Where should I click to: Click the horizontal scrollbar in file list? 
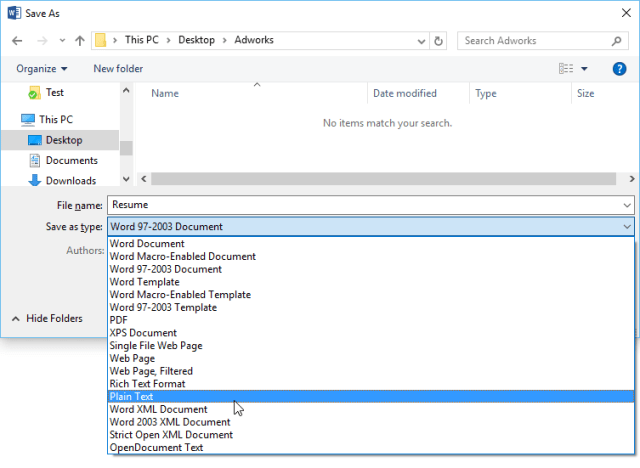click(x=380, y=178)
